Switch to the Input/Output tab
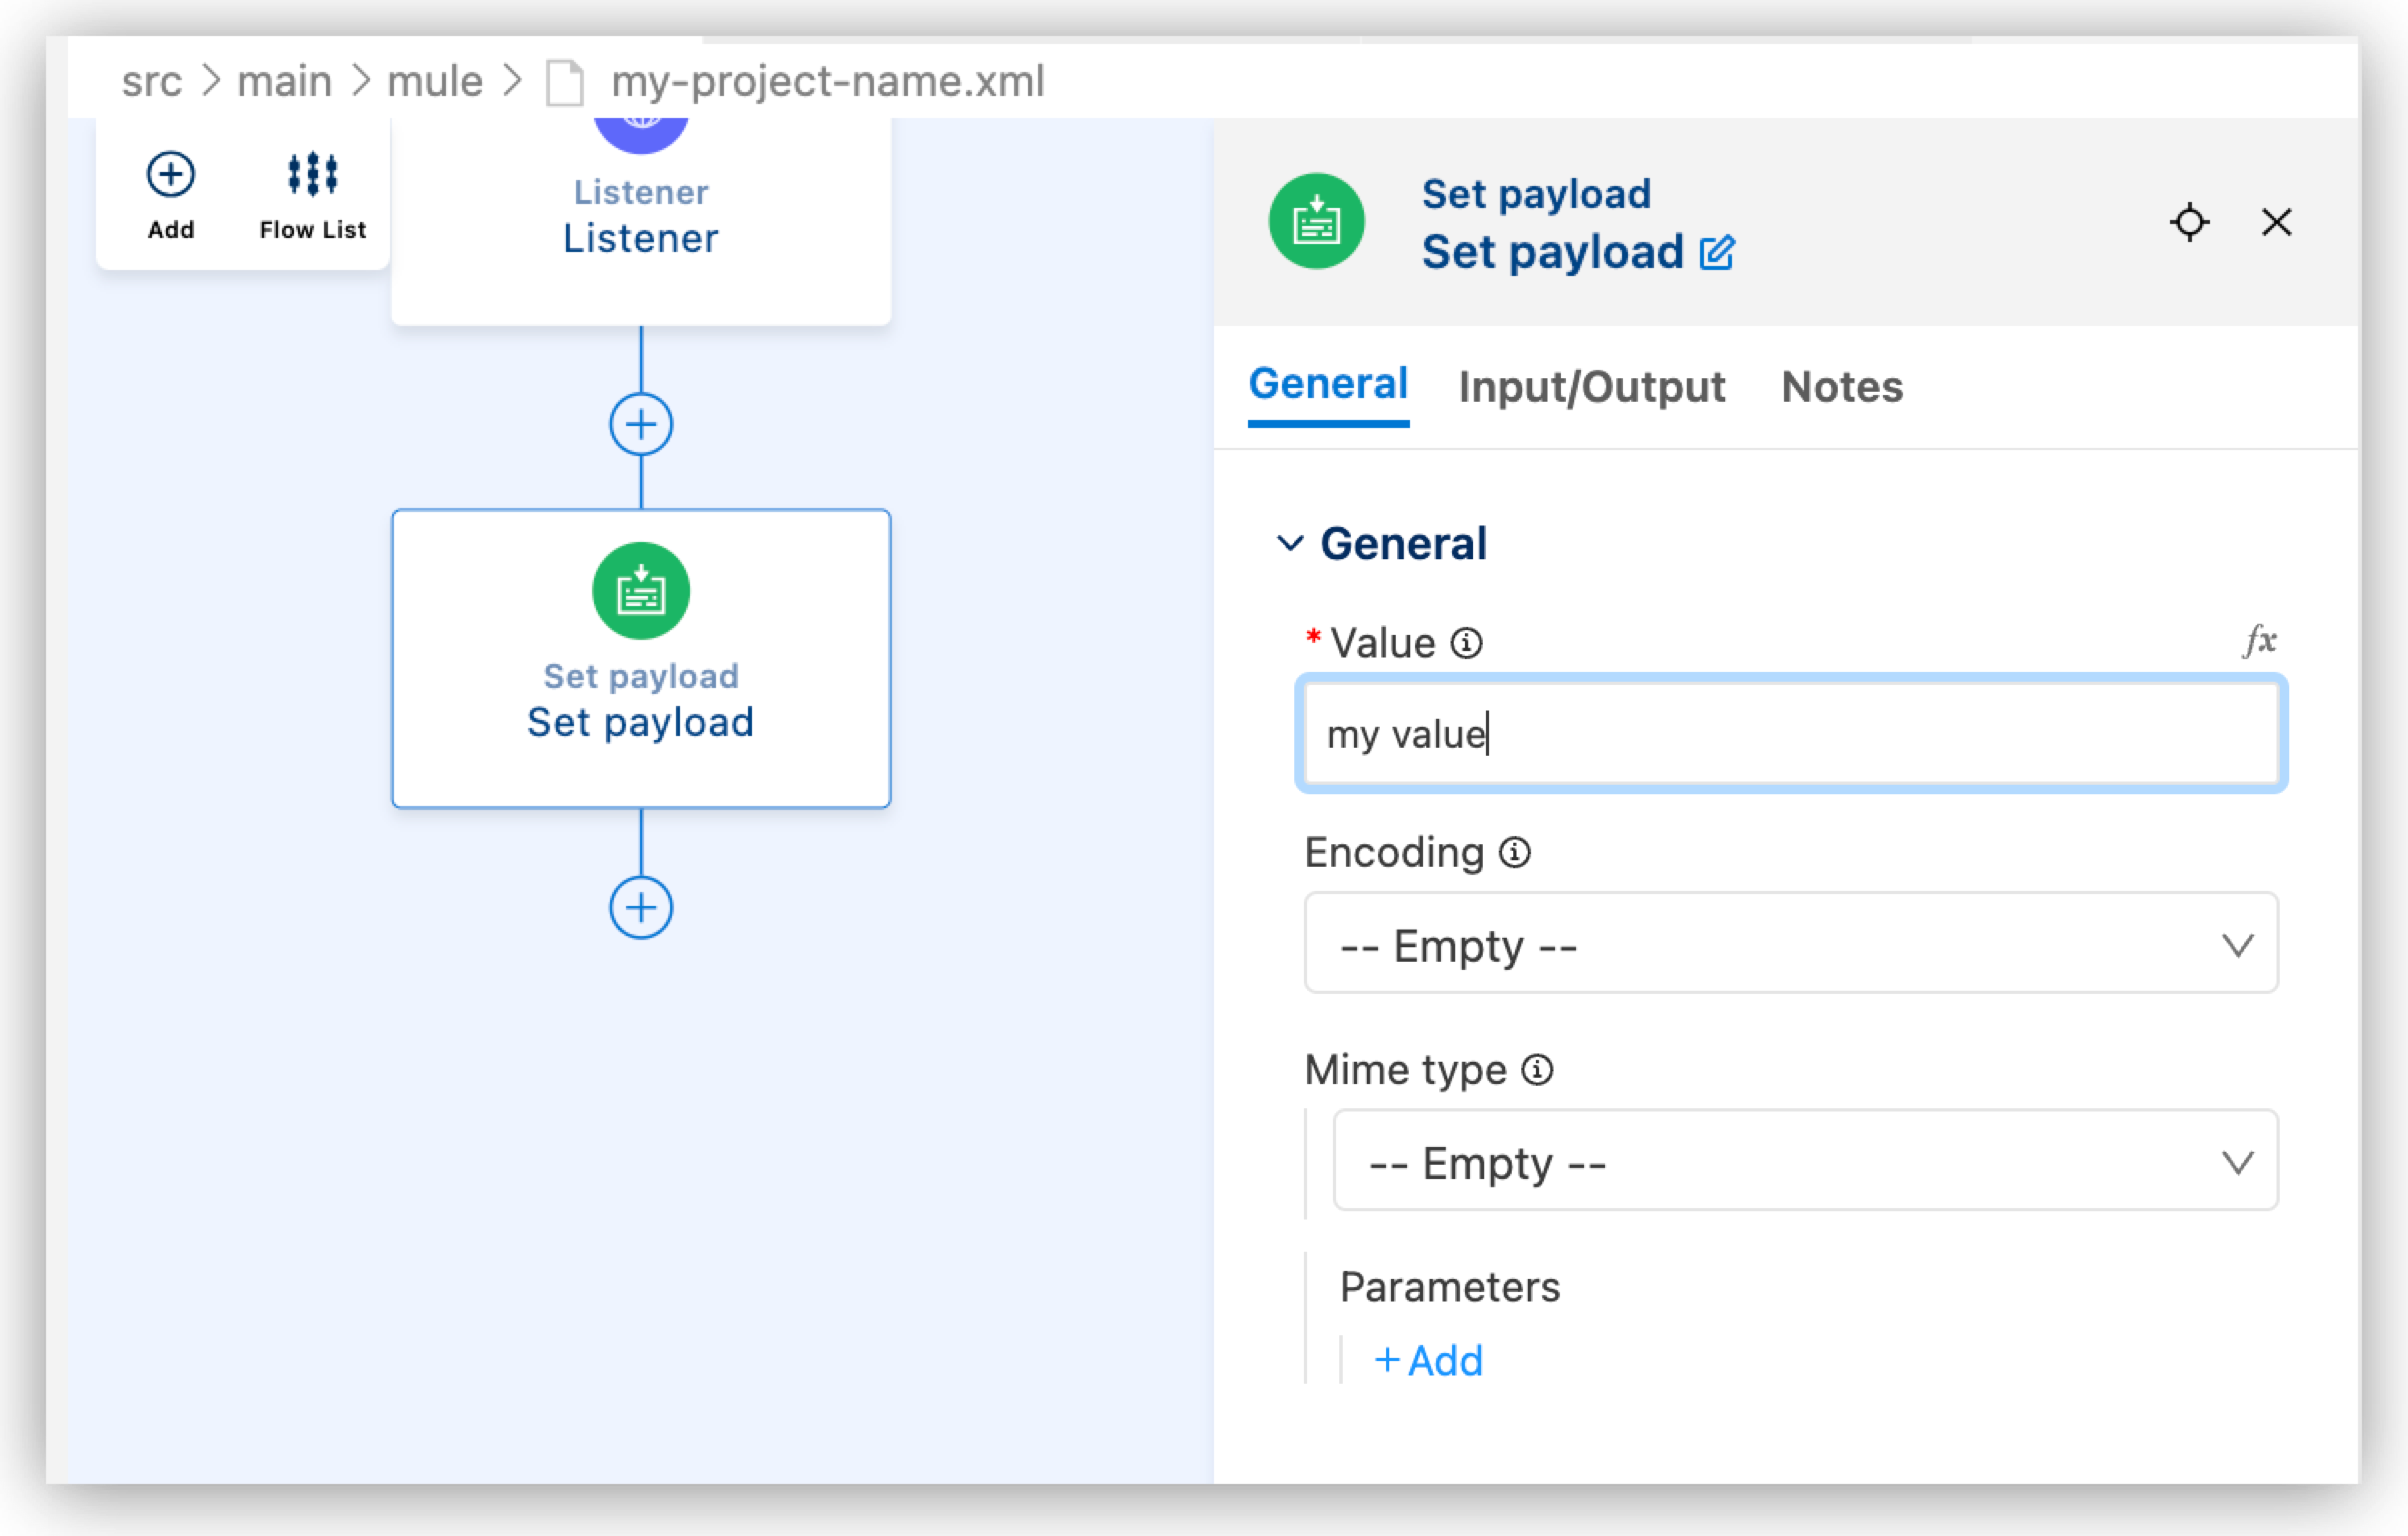This screenshot has height=1536, width=2408. 1590,387
